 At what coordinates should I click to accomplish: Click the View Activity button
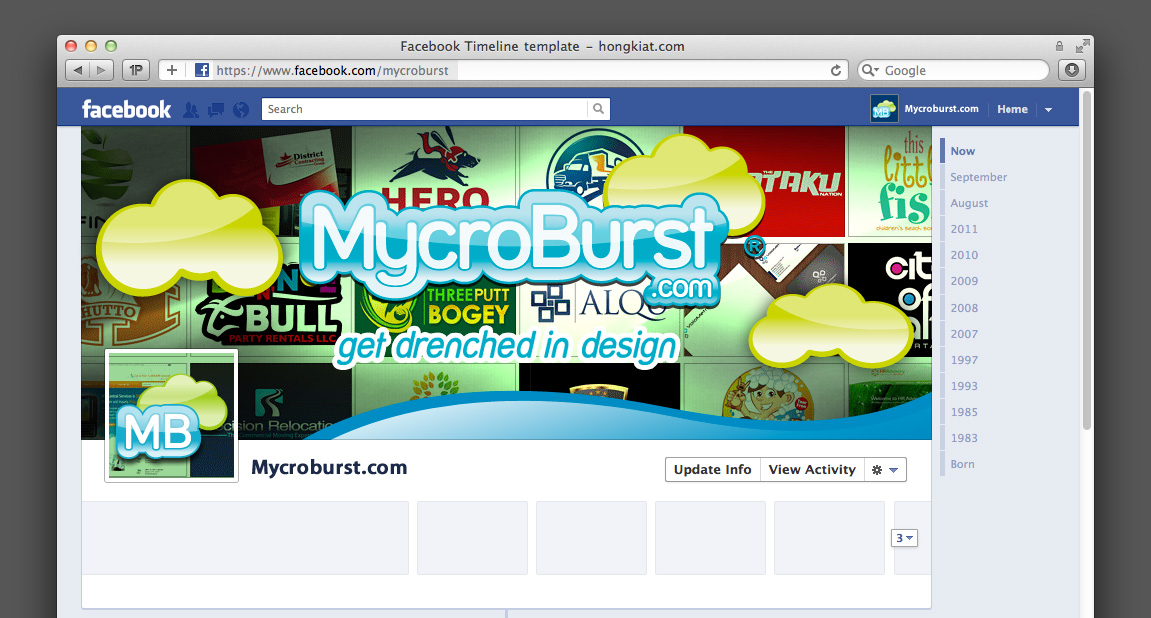811,470
